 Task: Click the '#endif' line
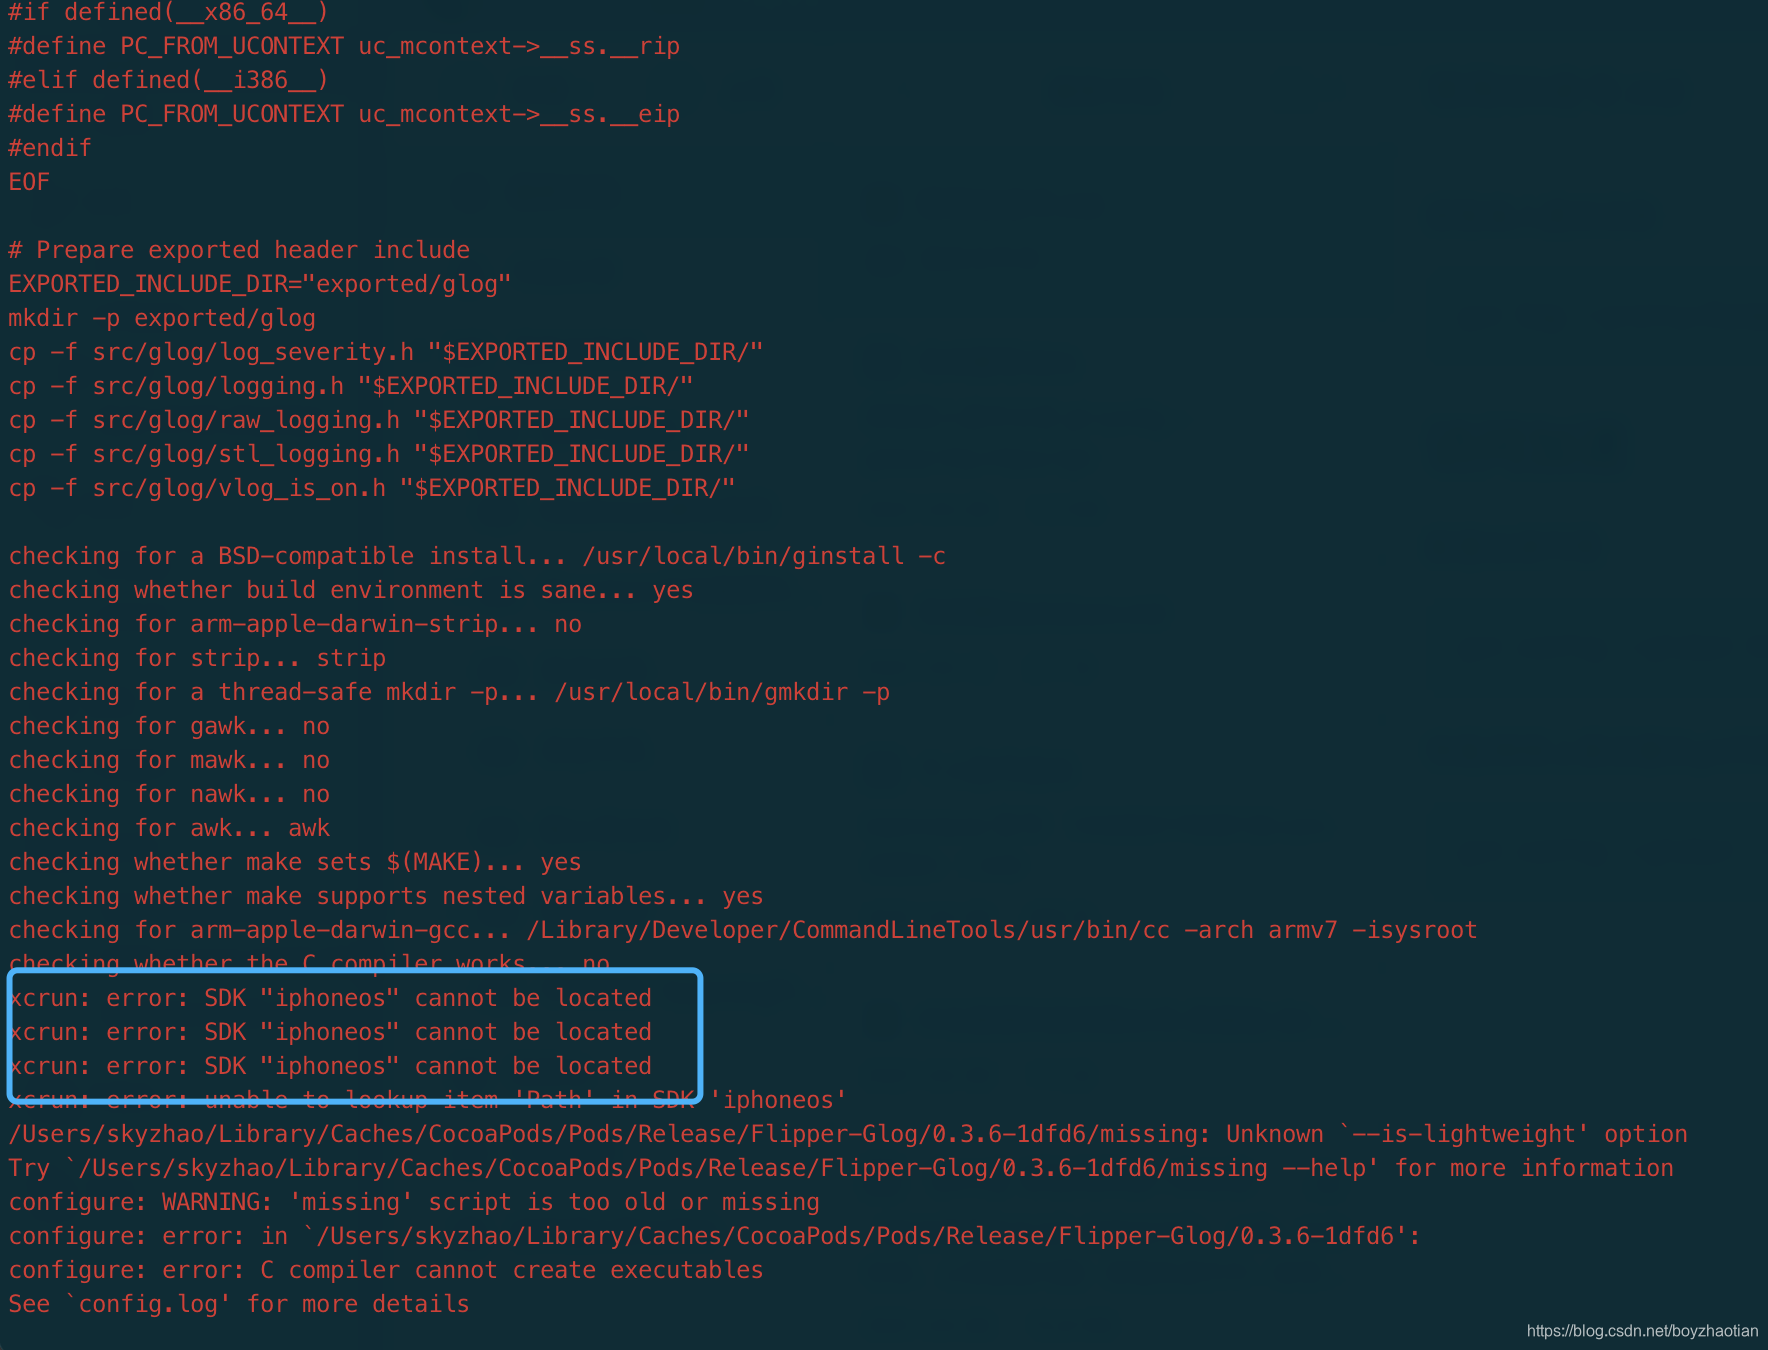[50, 148]
